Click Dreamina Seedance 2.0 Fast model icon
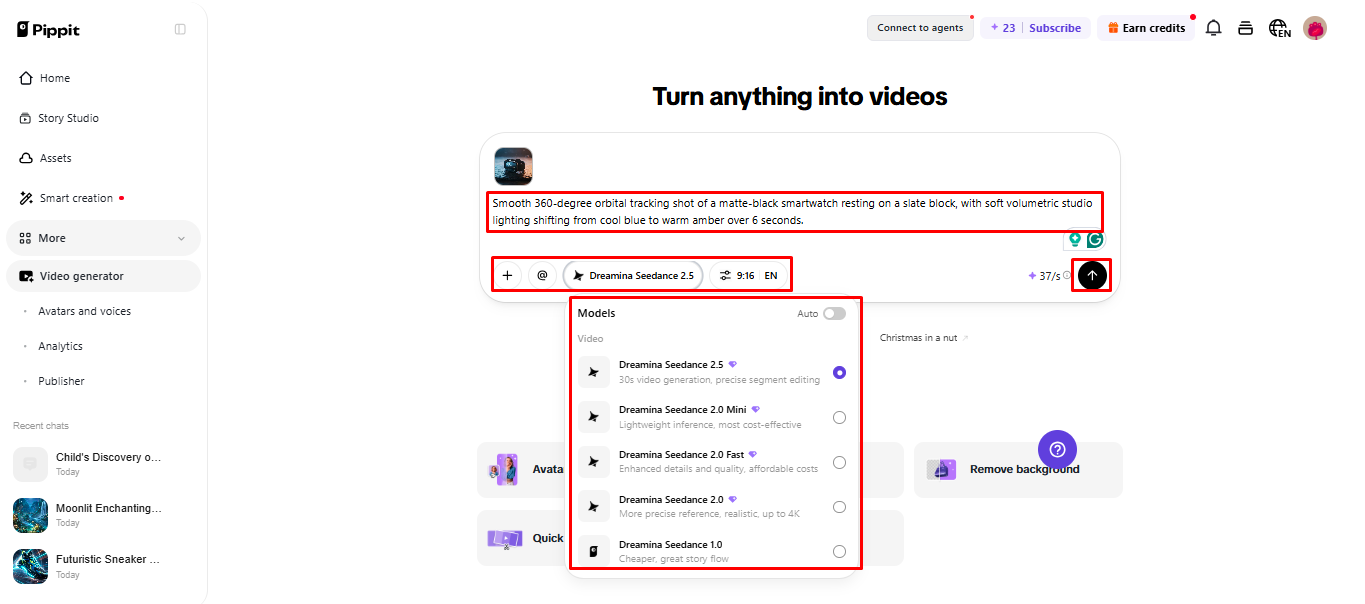1365x604 pixels. coord(594,462)
